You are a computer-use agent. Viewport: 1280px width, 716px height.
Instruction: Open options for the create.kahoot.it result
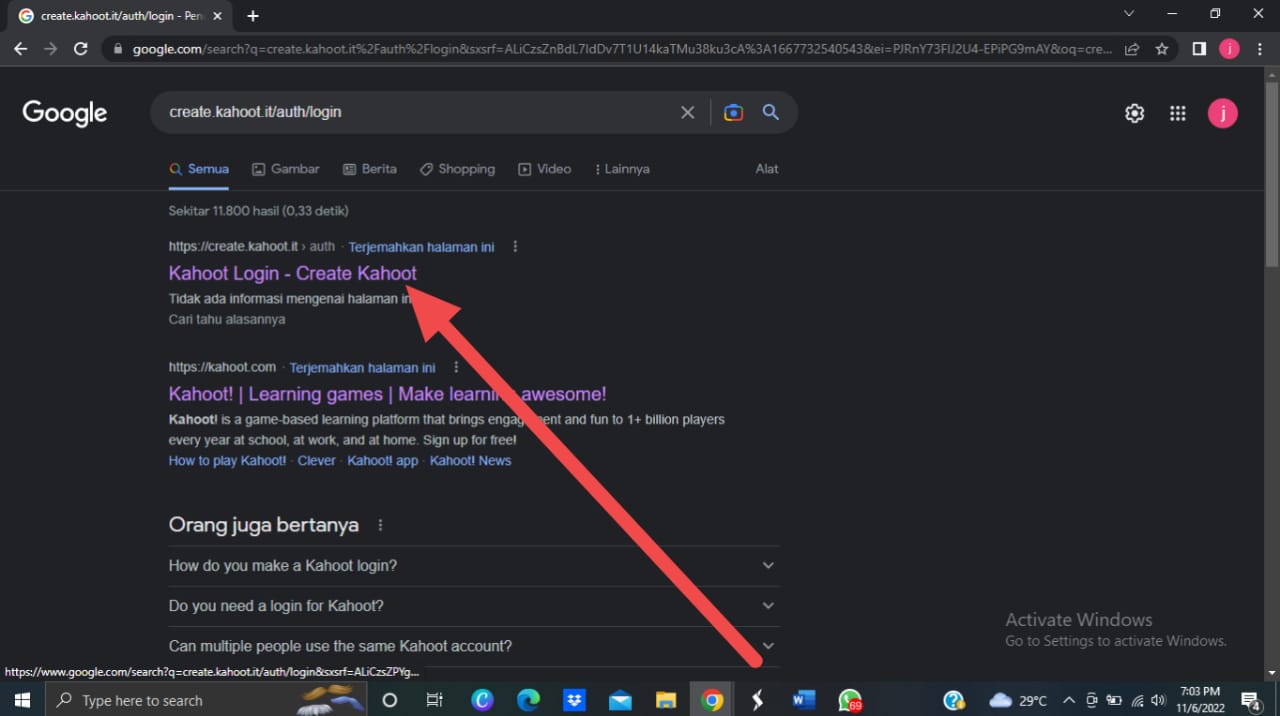pyautogui.click(x=515, y=247)
